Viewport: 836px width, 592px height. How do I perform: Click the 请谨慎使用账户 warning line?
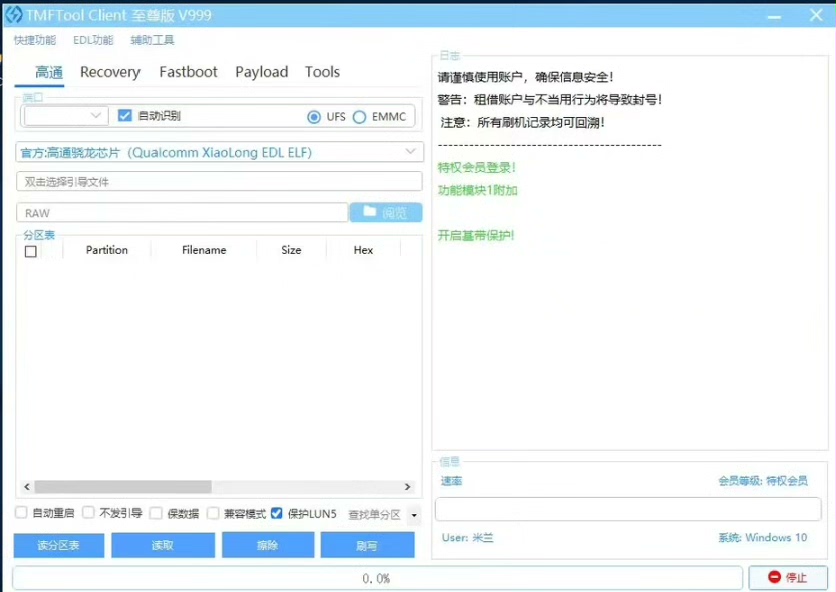pos(525,77)
